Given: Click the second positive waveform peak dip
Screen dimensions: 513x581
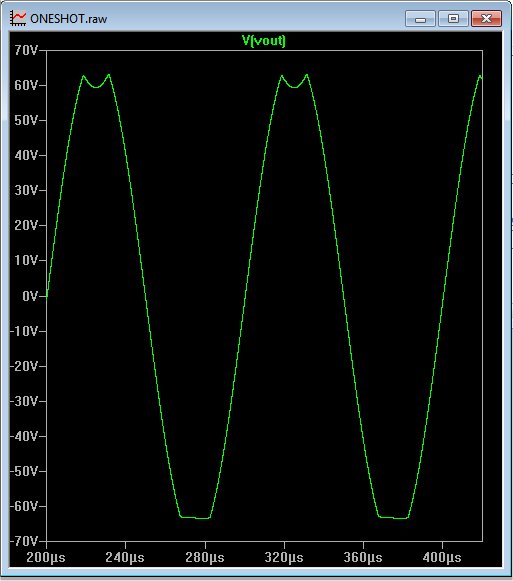Looking at the screenshot, I should pyautogui.click(x=294, y=87).
